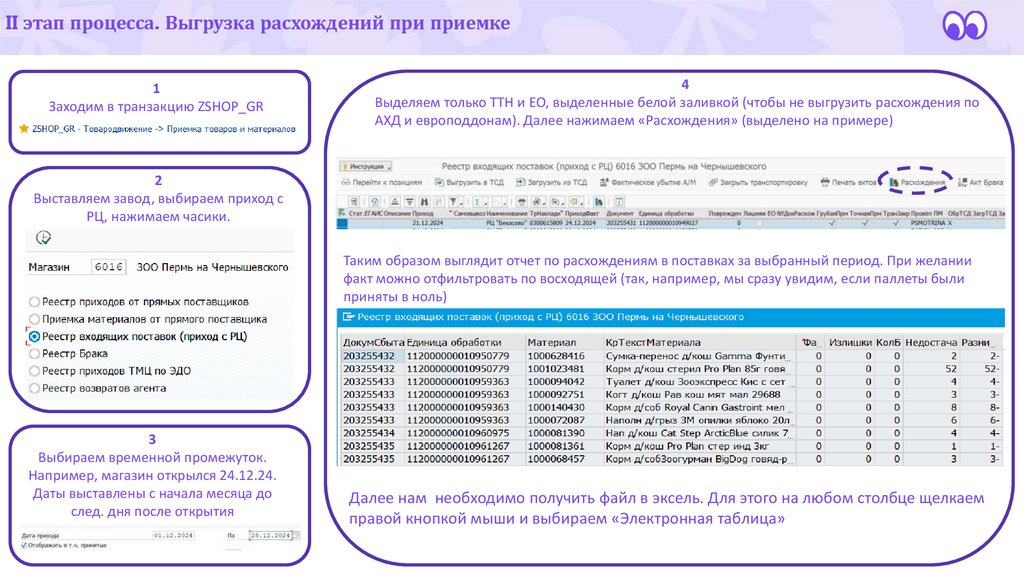
Task: Click Печать актов button
Action: pyautogui.click(x=848, y=183)
